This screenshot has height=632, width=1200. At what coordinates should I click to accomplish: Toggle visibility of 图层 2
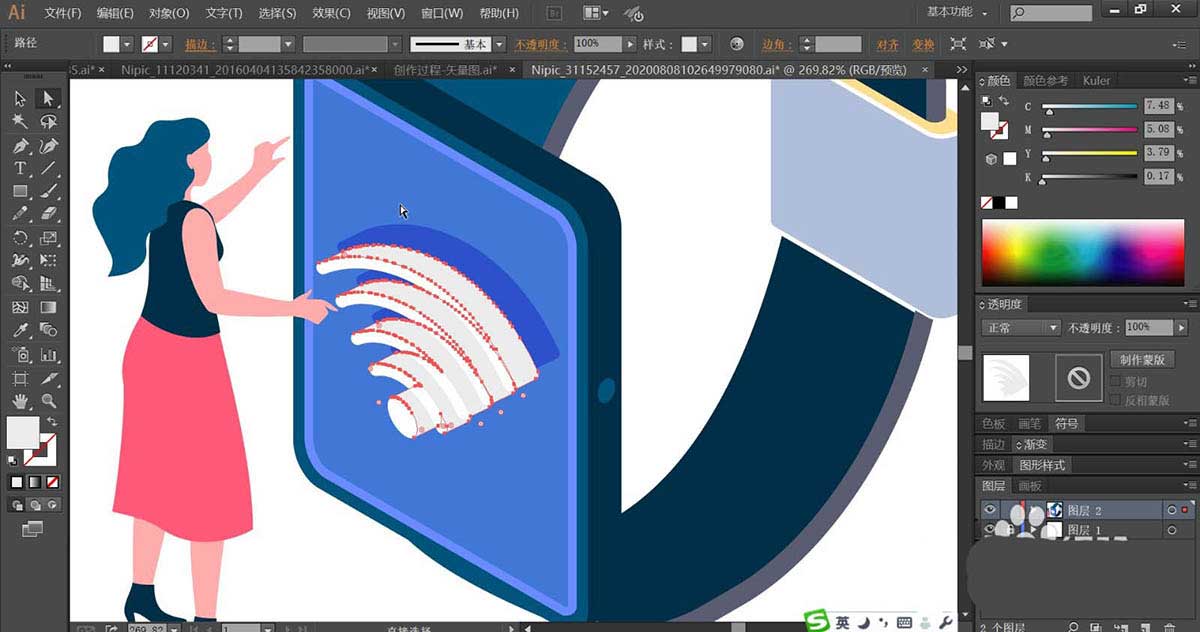pos(990,510)
